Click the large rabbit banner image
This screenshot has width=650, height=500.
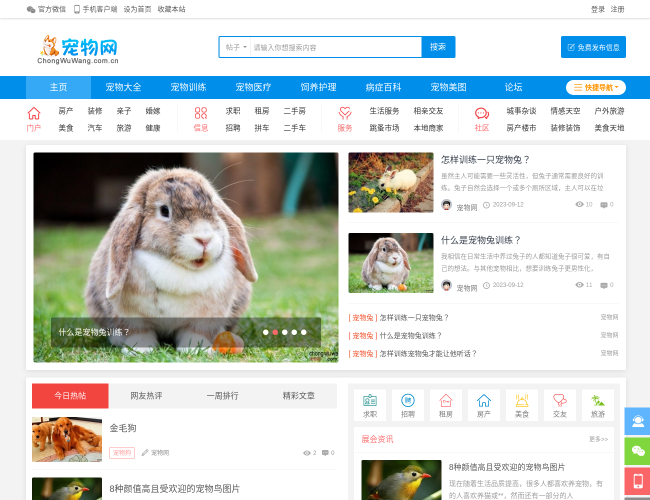point(186,257)
